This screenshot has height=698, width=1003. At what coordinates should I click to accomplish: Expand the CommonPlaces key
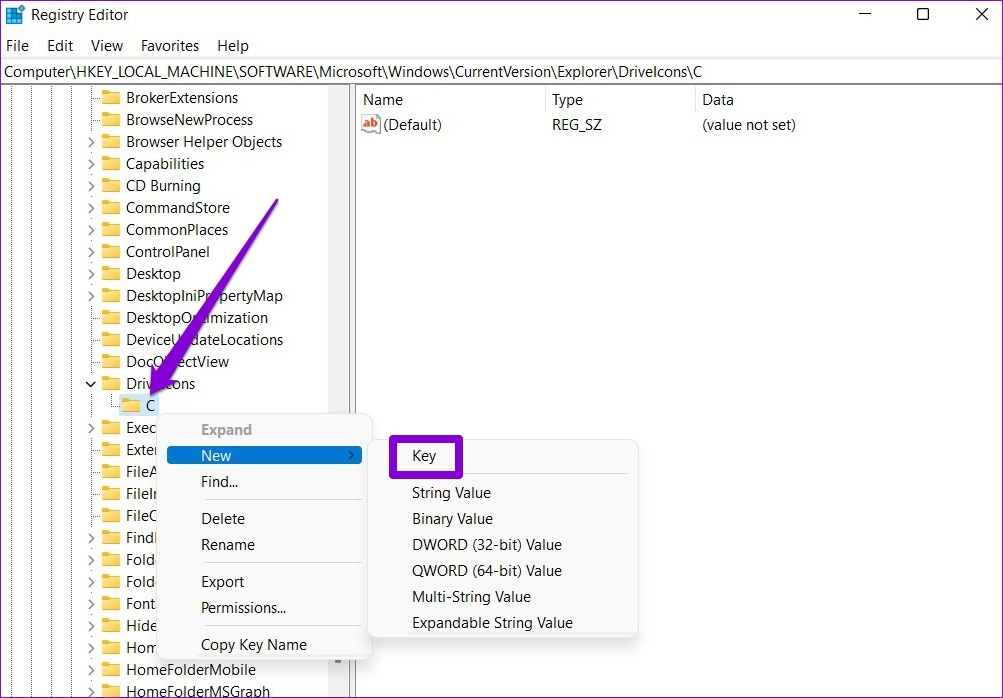(x=91, y=230)
